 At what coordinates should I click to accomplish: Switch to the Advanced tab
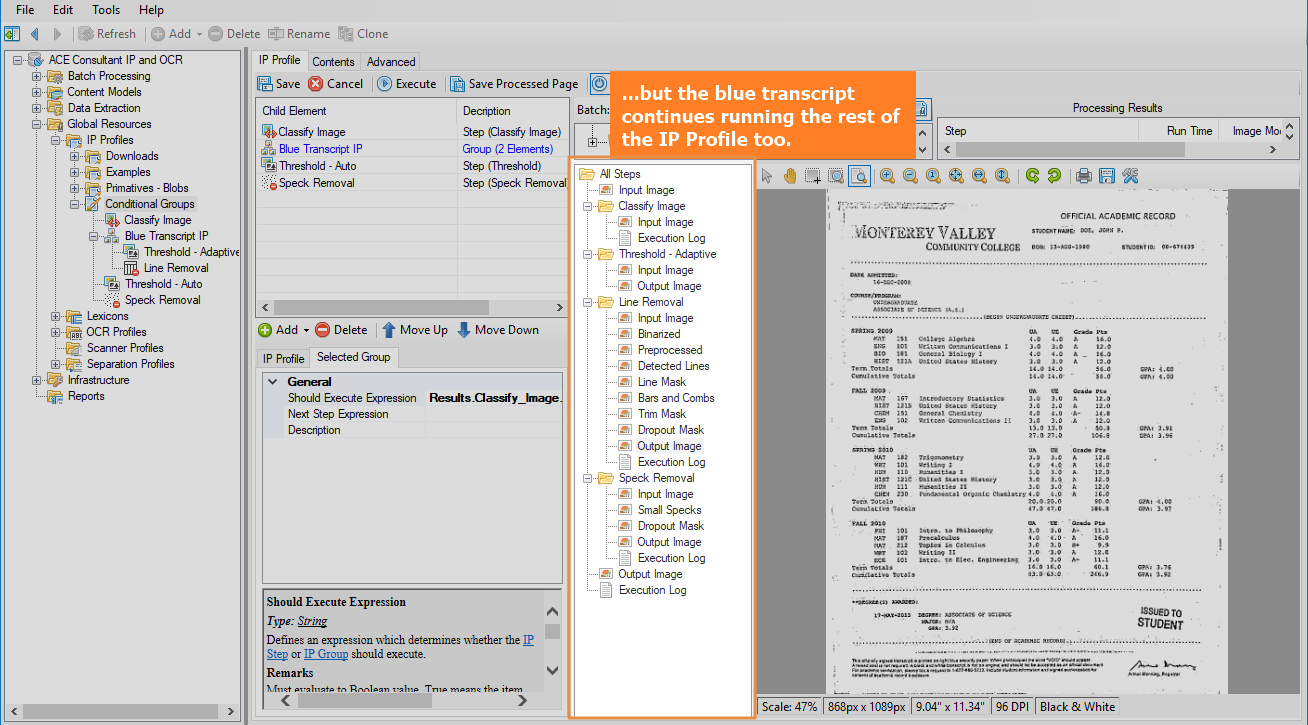tap(391, 61)
